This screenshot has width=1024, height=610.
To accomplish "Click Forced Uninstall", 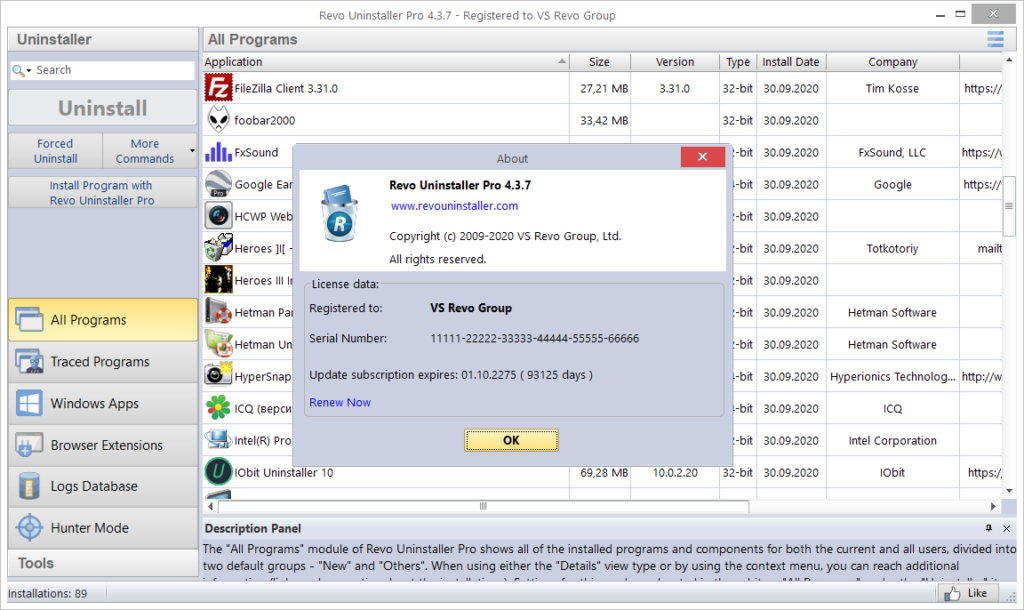I will click(x=56, y=151).
